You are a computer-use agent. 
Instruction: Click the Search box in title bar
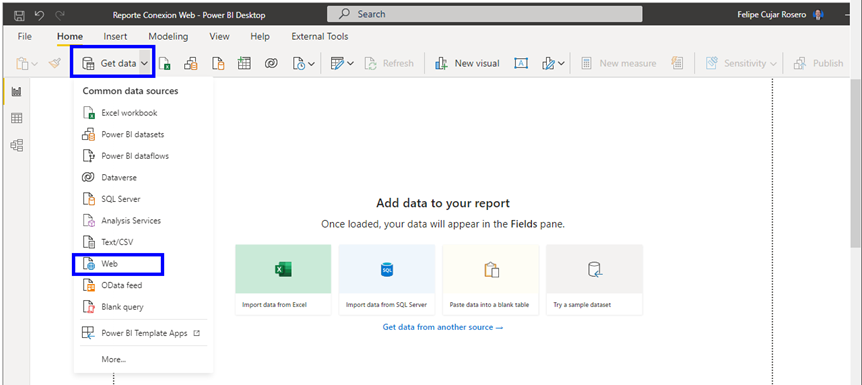click(484, 14)
